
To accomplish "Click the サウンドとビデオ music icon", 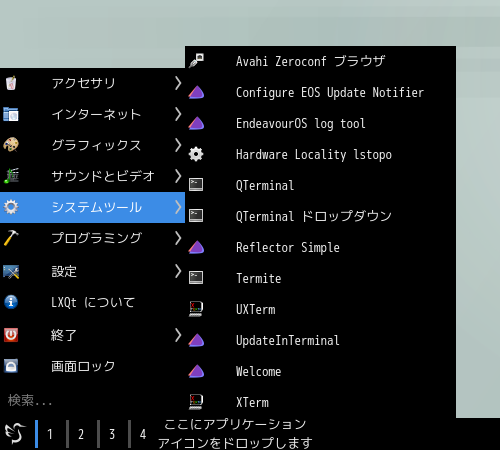I will click(11, 176).
